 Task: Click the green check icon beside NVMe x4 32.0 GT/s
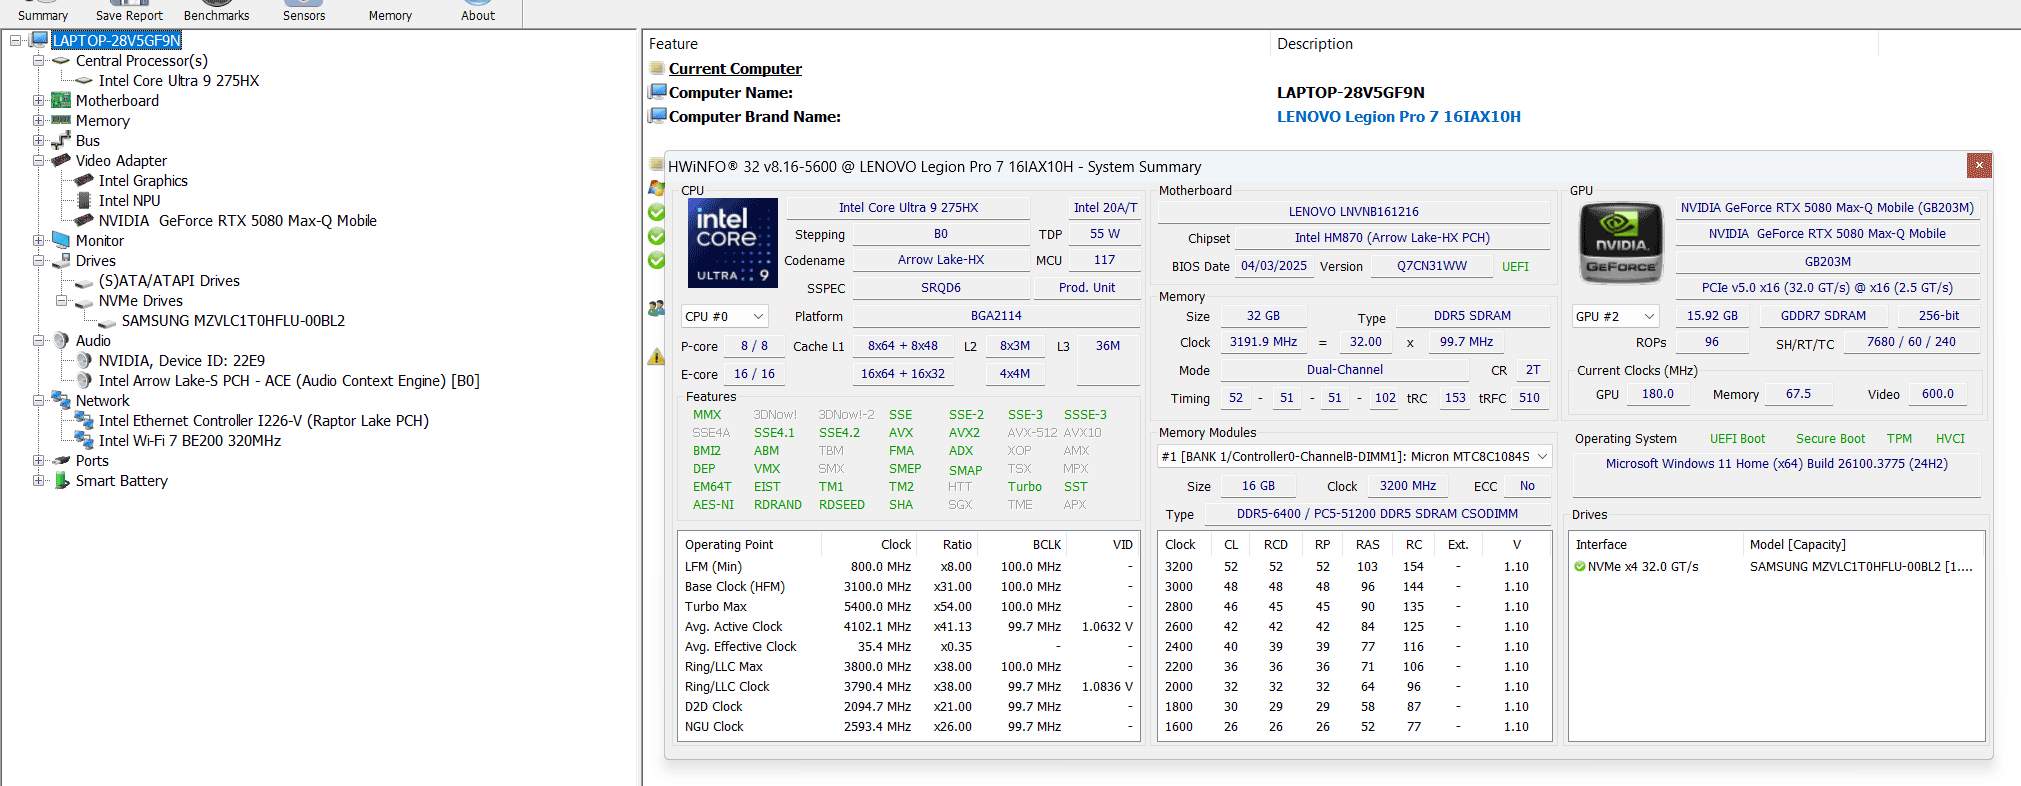1580,566
